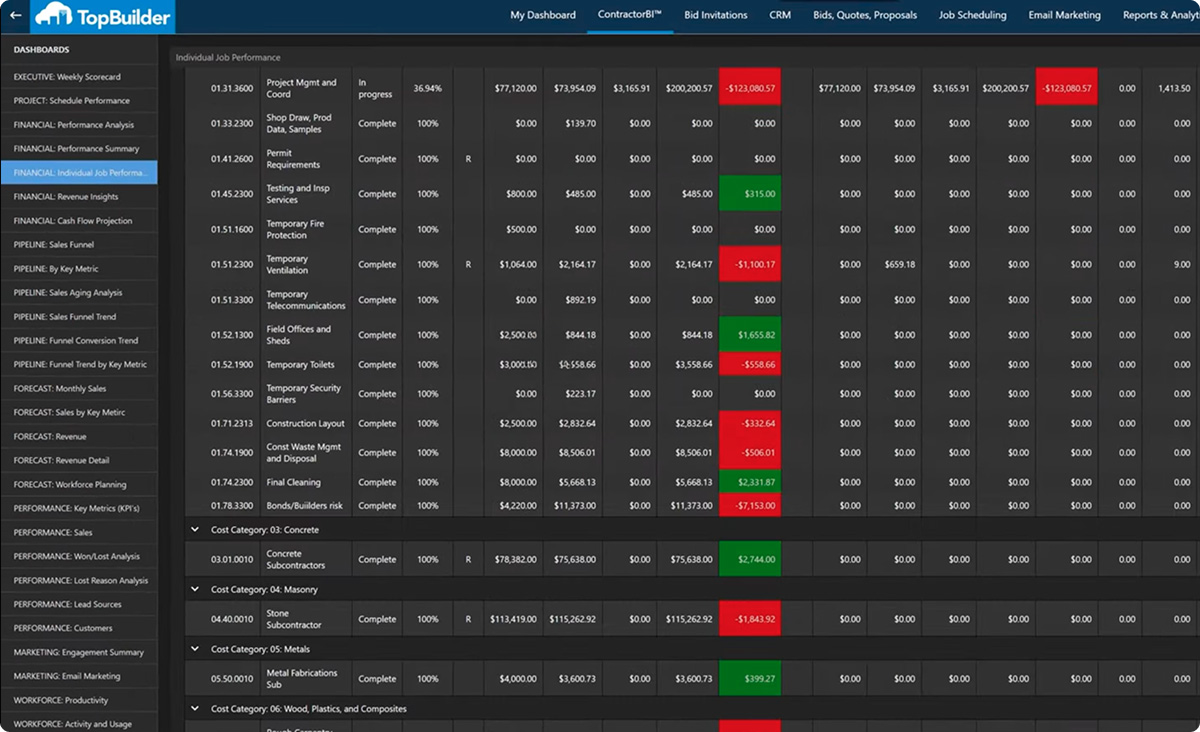Click the red -$1,100.17 variance cell
Image resolution: width=1200 pixels, height=732 pixels.
pos(750,265)
